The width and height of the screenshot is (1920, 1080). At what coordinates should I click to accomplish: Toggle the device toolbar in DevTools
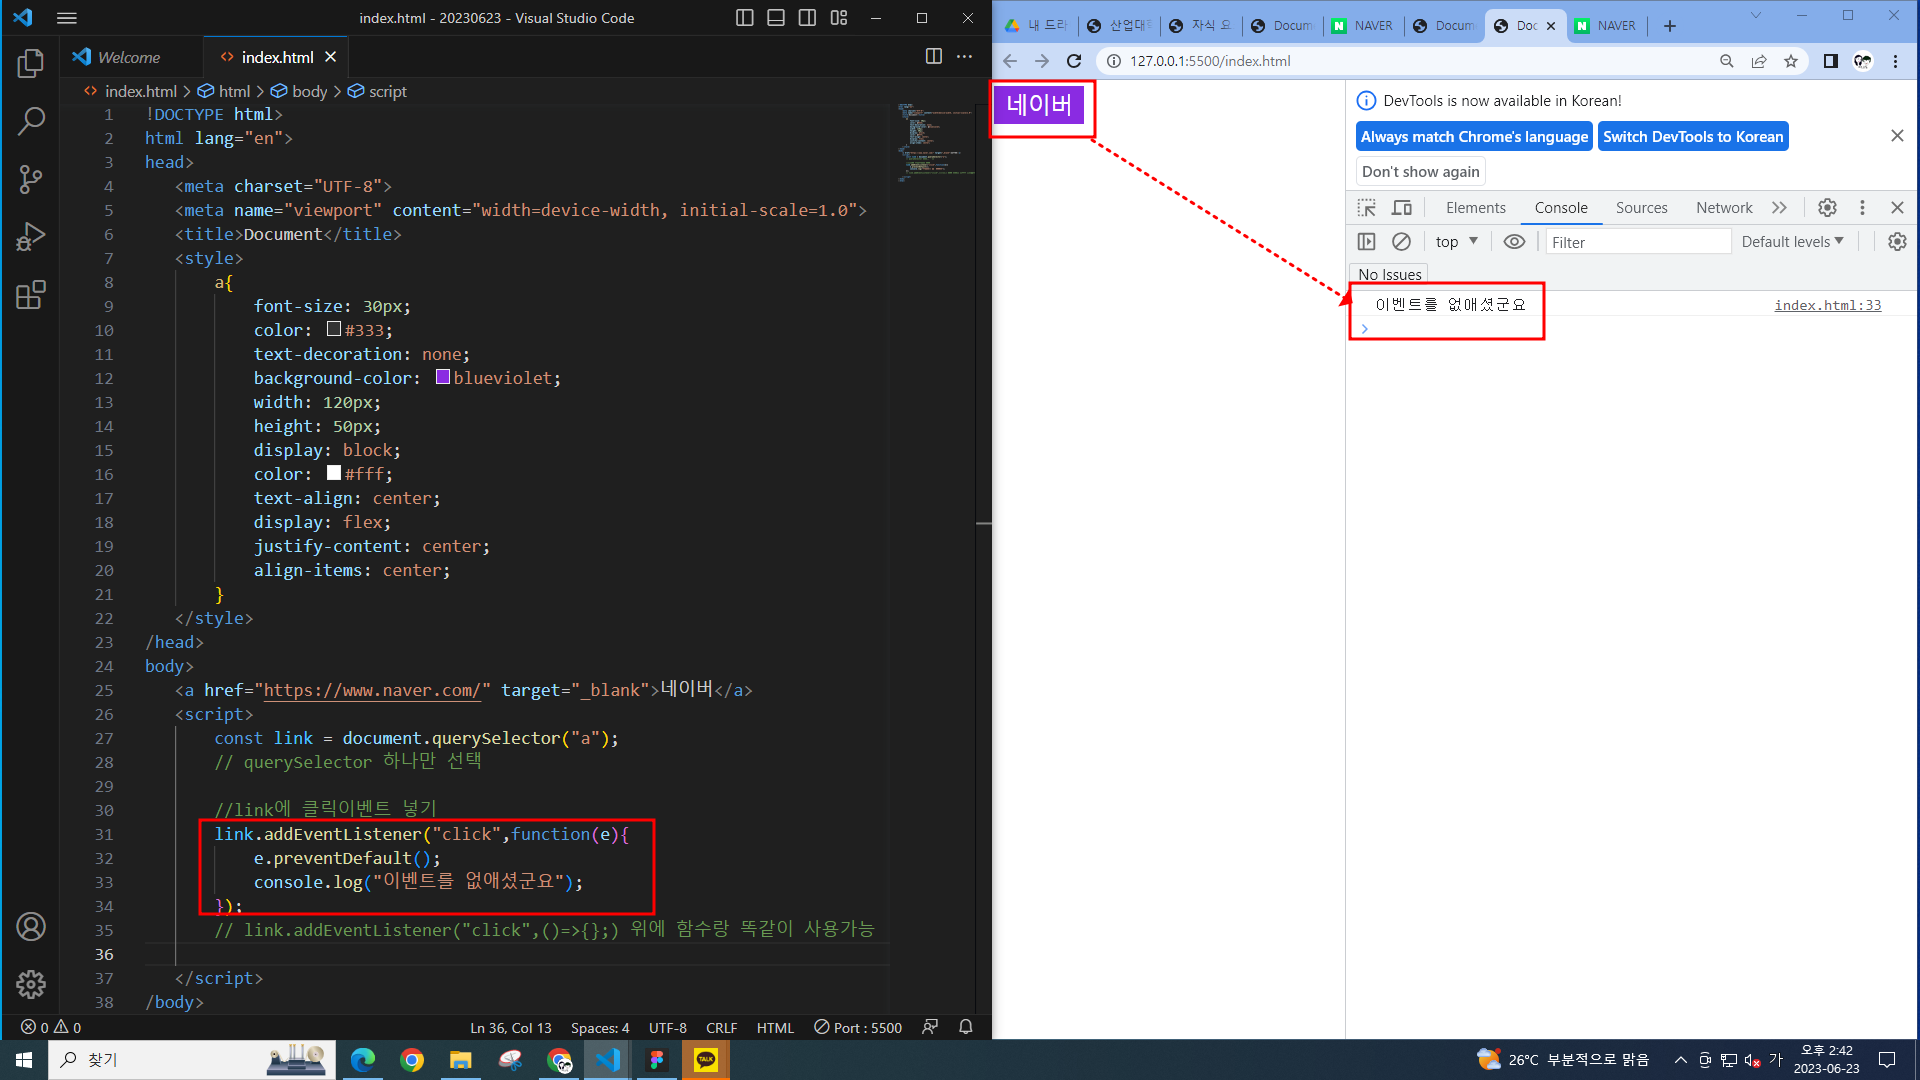tap(1402, 208)
